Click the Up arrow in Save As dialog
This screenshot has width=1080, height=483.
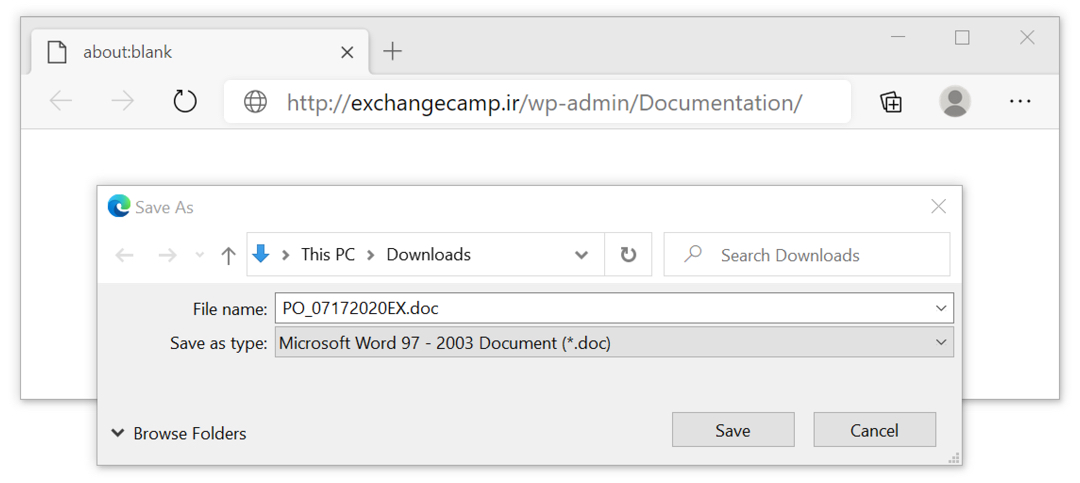tap(228, 256)
